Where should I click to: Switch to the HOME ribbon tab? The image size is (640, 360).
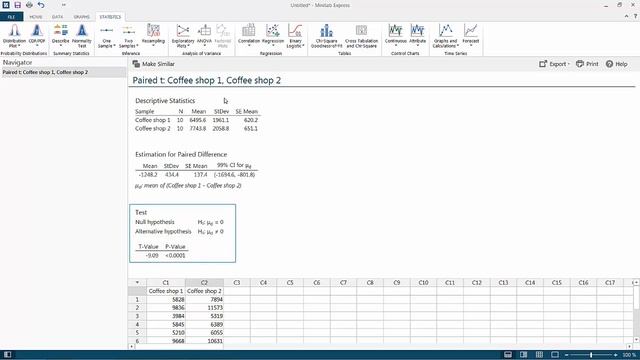click(36, 17)
